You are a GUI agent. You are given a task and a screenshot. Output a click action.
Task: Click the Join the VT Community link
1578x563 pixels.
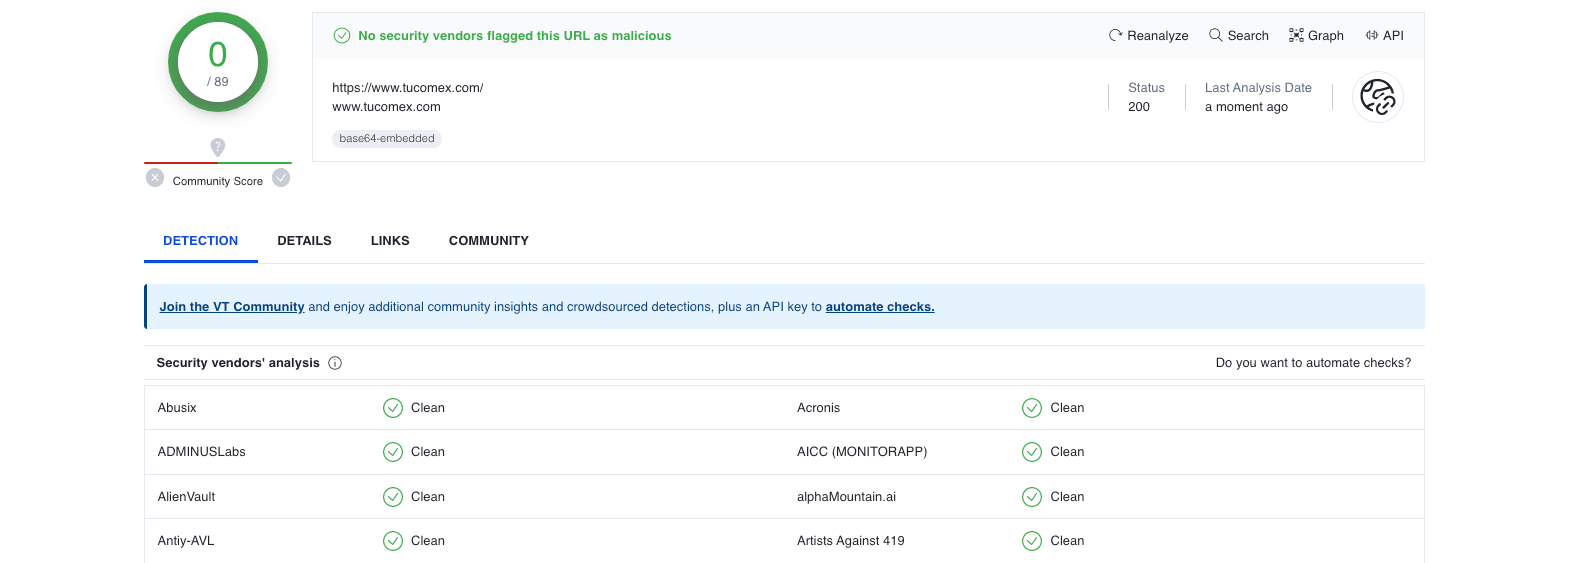[232, 307]
